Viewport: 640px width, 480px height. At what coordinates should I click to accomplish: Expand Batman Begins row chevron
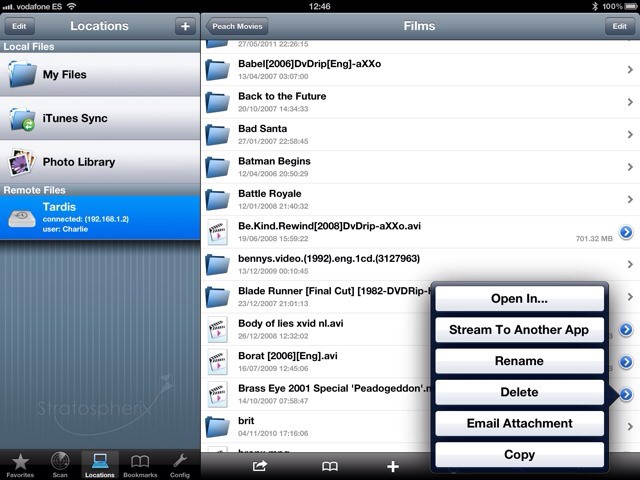point(630,167)
